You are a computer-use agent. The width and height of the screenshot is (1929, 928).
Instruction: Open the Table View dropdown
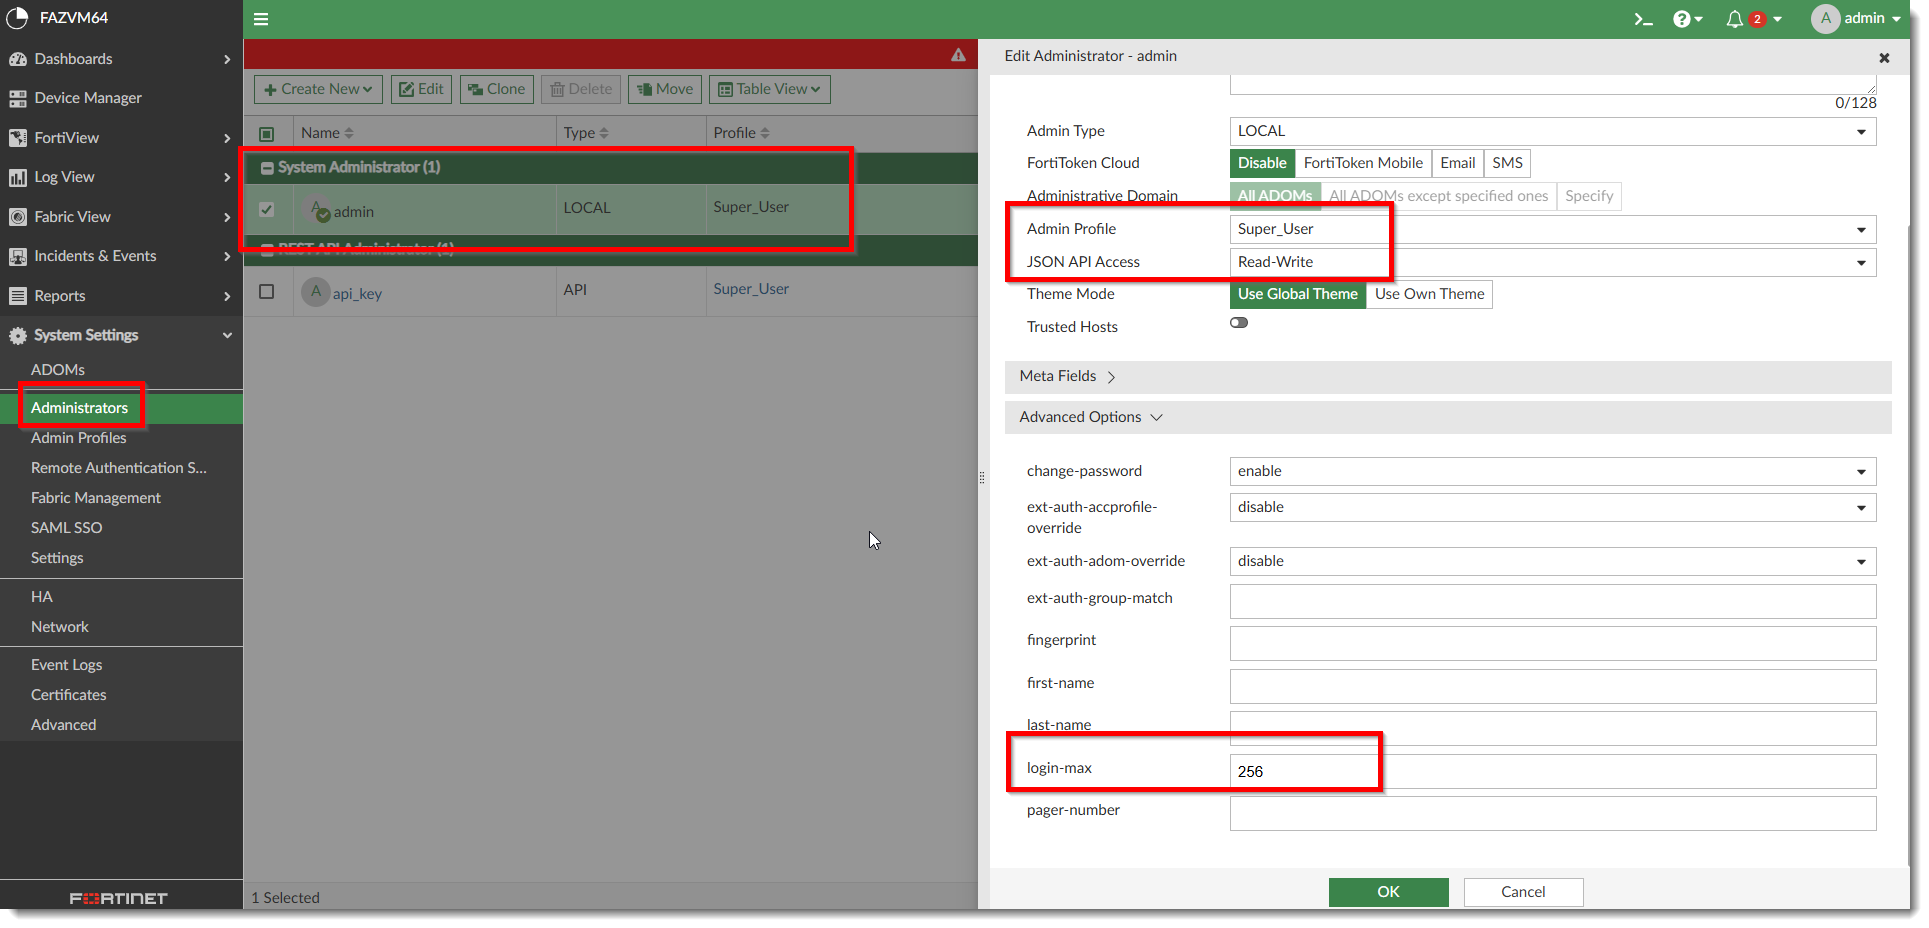(769, 89)
